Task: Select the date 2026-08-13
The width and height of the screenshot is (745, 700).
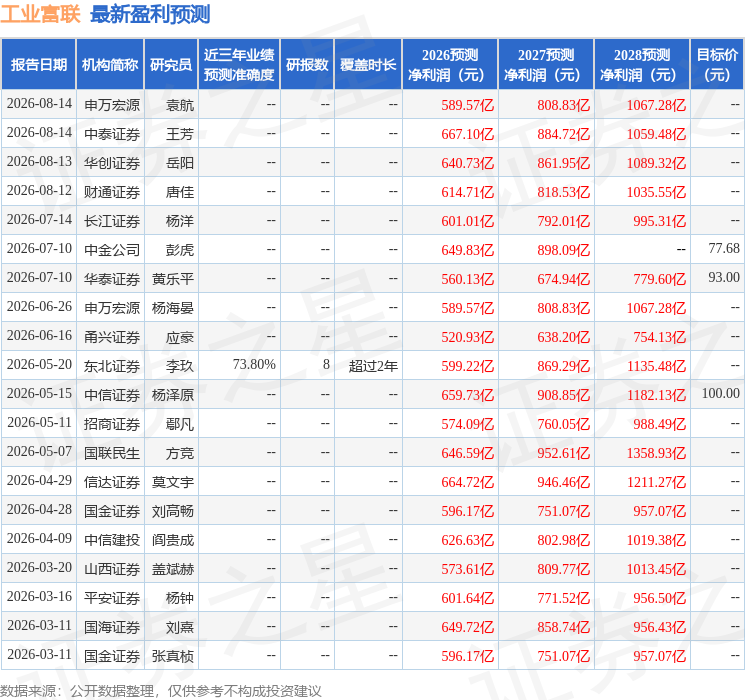Action: [x=39, y=162]
